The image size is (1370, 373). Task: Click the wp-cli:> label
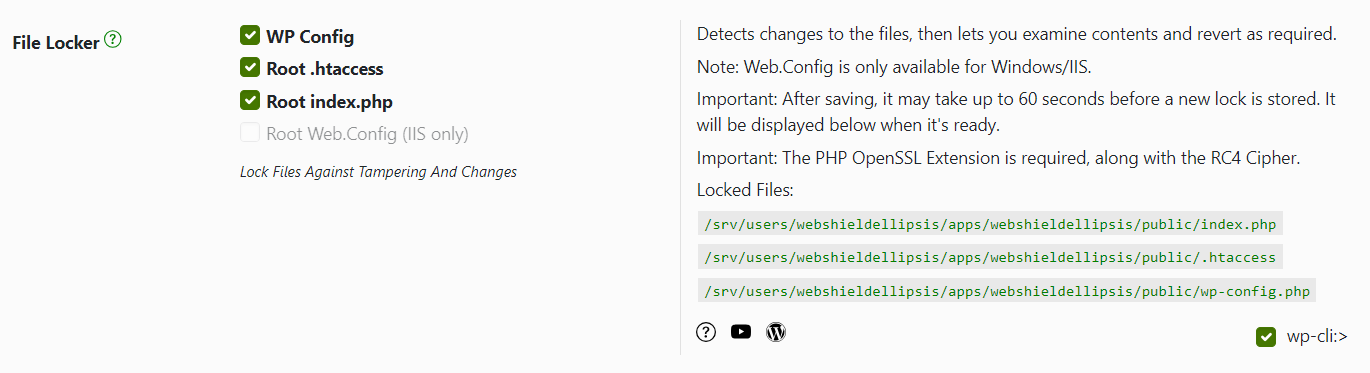(1317, 337)
